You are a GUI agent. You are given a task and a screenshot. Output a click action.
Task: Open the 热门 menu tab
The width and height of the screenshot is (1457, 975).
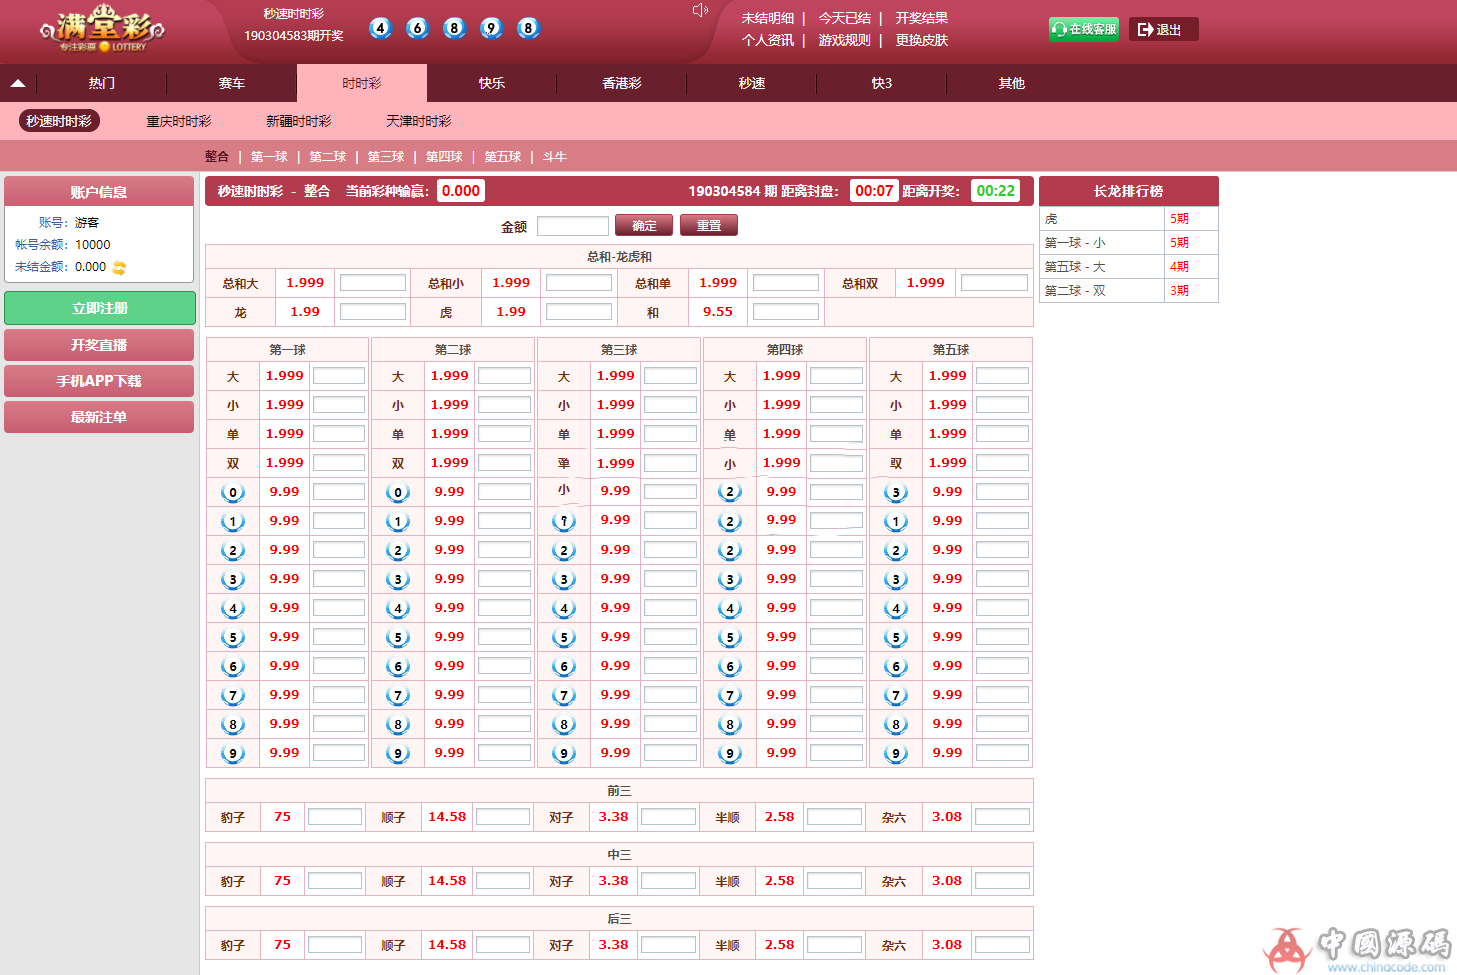tap(102, 83)
